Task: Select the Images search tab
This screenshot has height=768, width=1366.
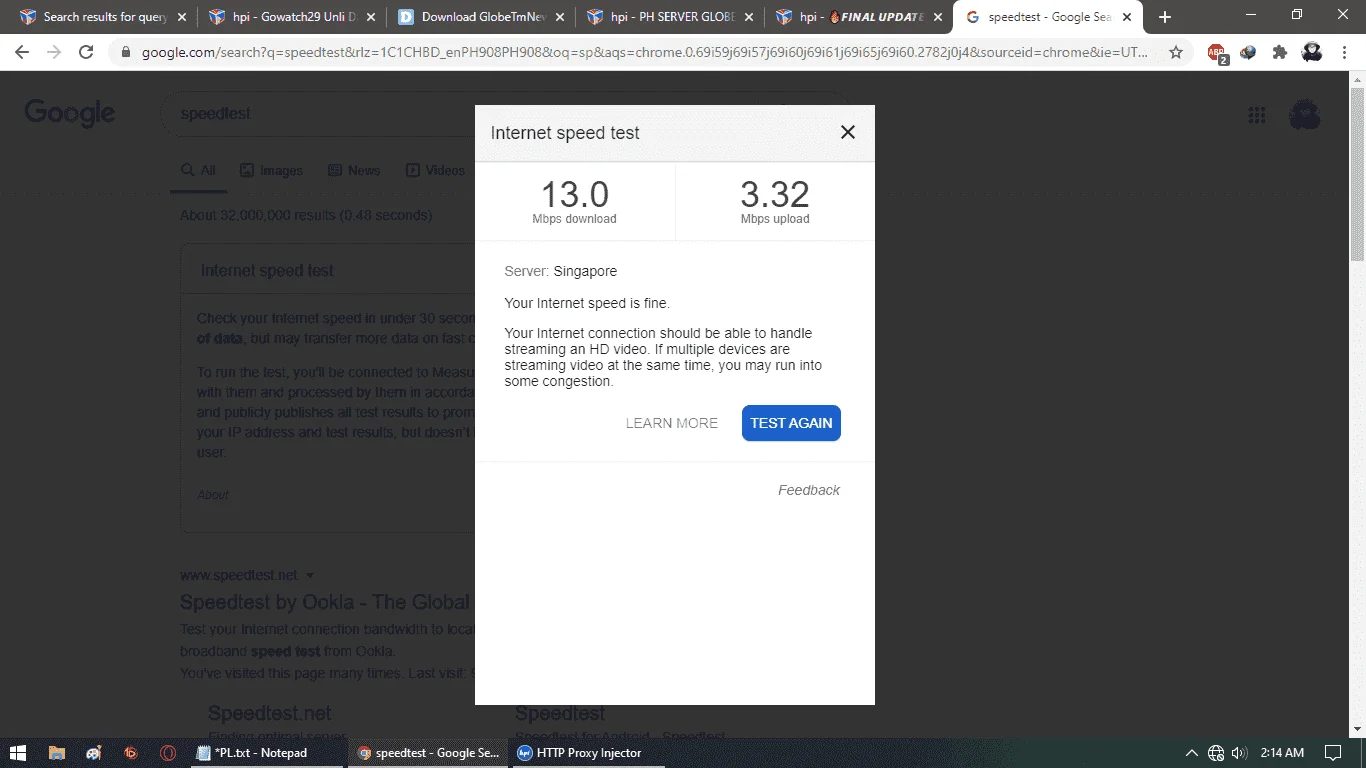Action: 271,170
